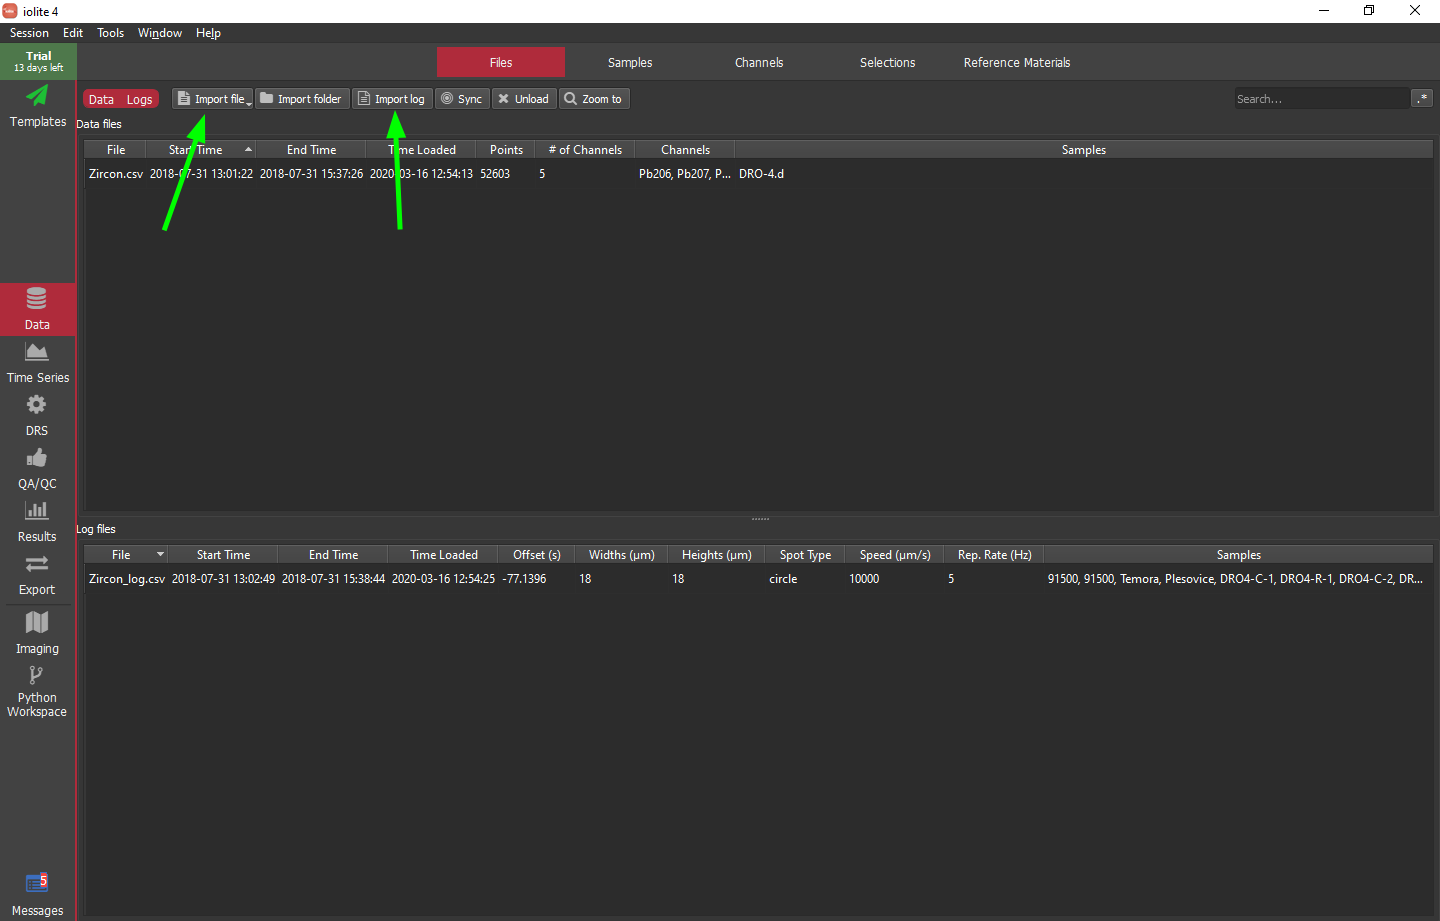Viewport: 1440px width, 921px height.
Task: Click the Samples header in Data files
Action: pos(1084,150)
